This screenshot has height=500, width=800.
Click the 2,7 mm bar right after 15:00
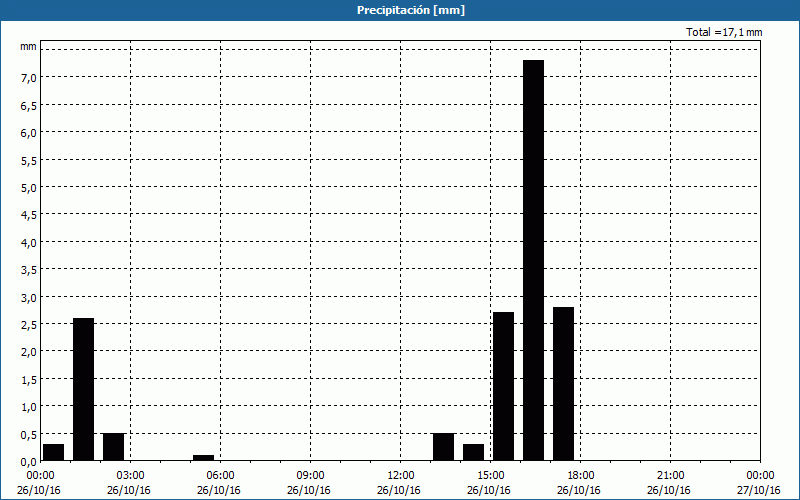504,386
